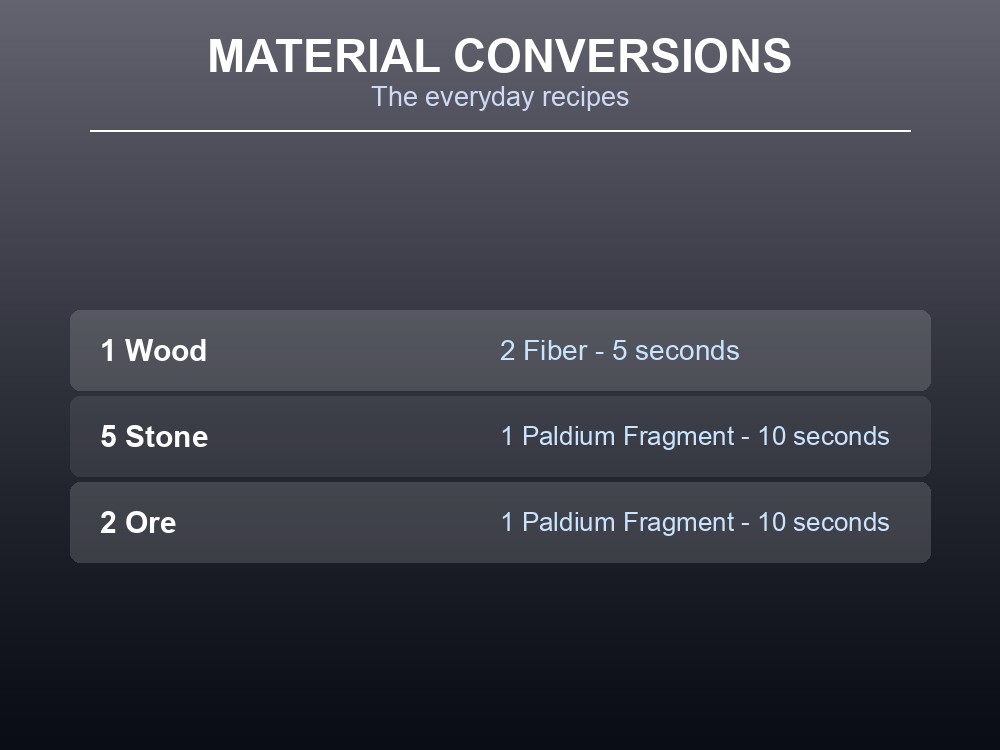Viewport: 1000px width, 750px height.
Task: Click the '2 Ore' label
Action: (138, 522)
